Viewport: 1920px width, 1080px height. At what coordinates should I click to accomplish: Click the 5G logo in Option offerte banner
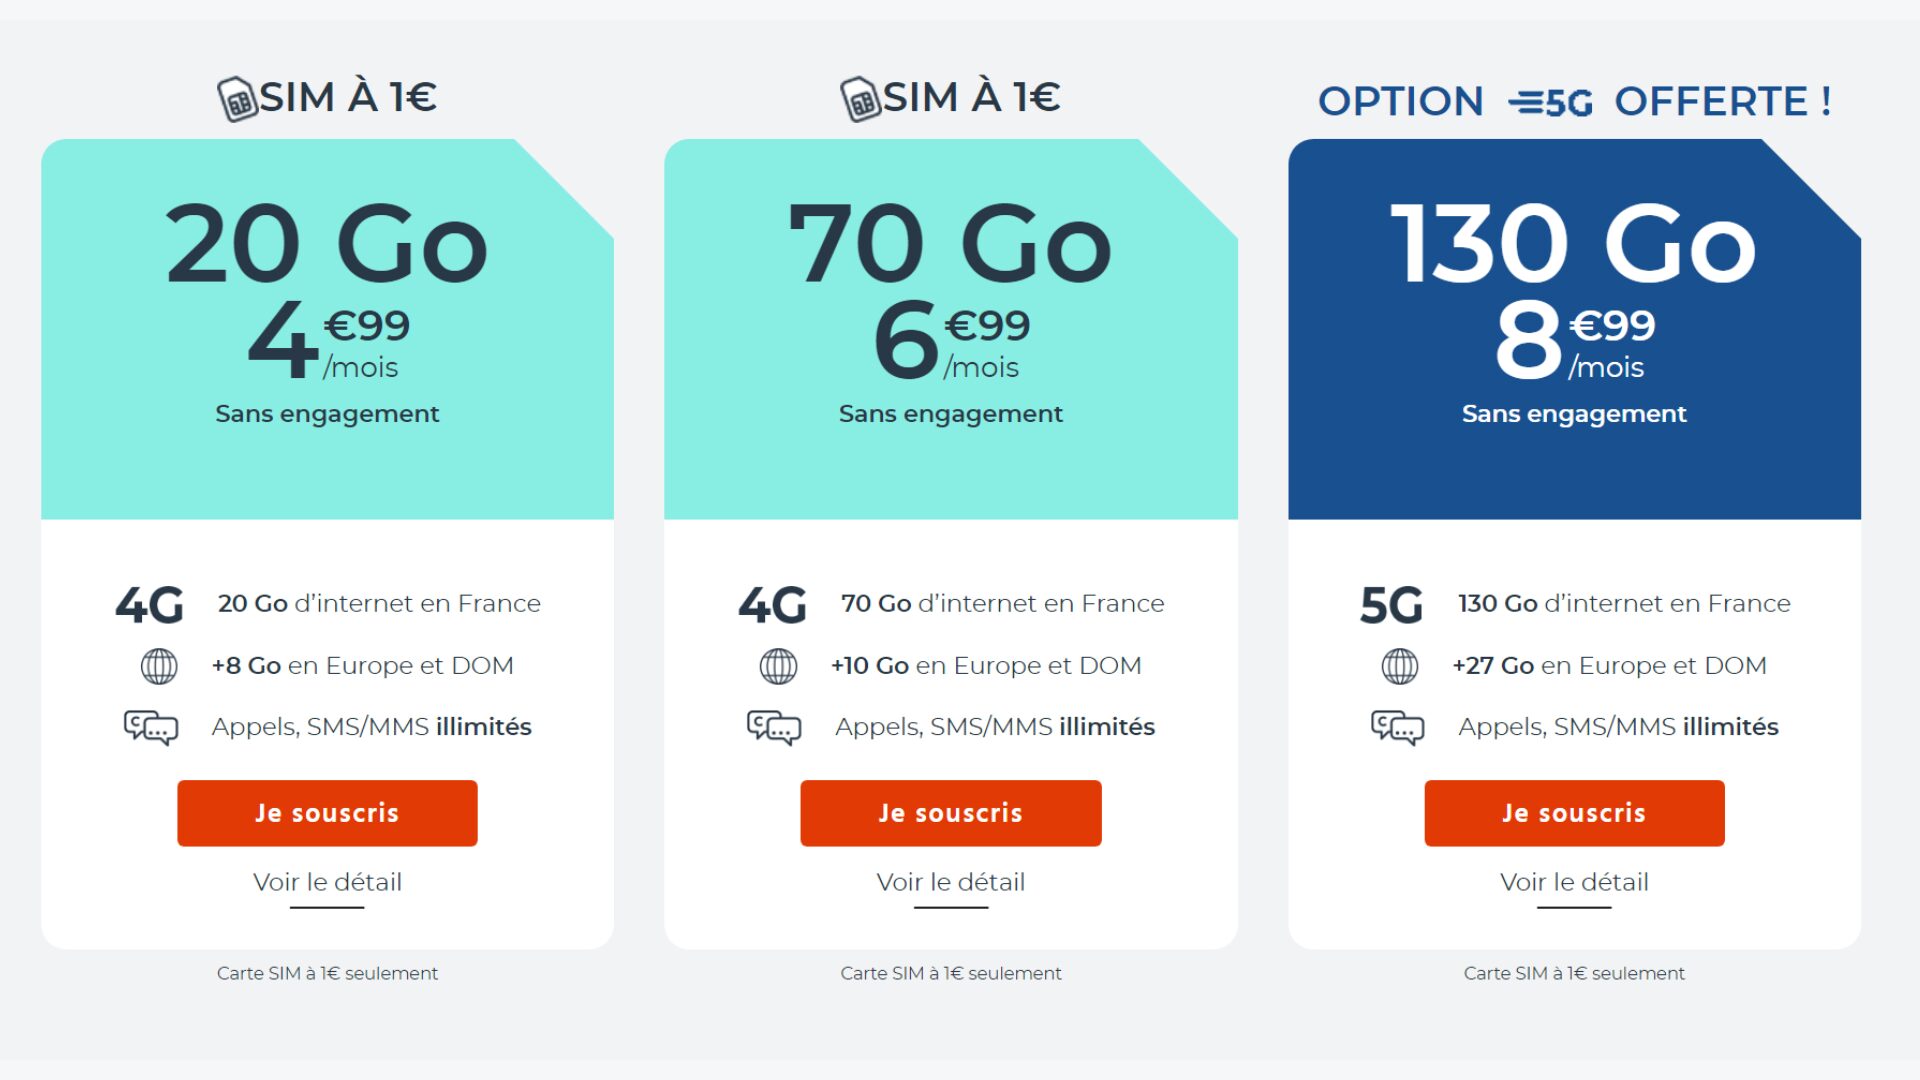pyautogui.click(x=1550, y=102)
